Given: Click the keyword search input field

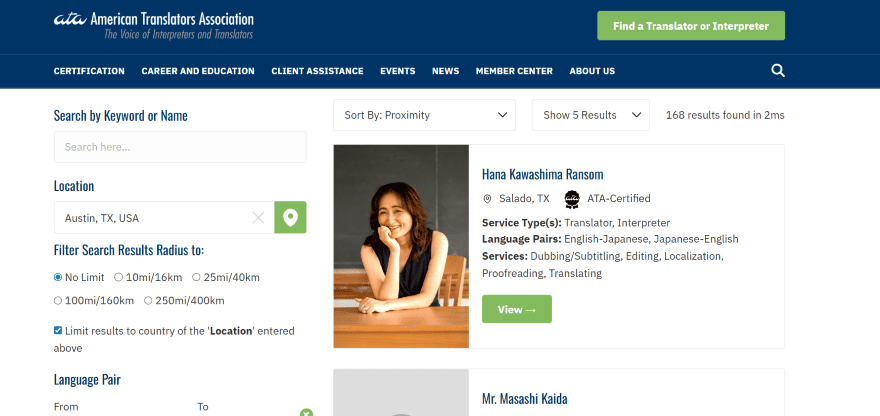Looking at the screenshot, I should [180, 147].
